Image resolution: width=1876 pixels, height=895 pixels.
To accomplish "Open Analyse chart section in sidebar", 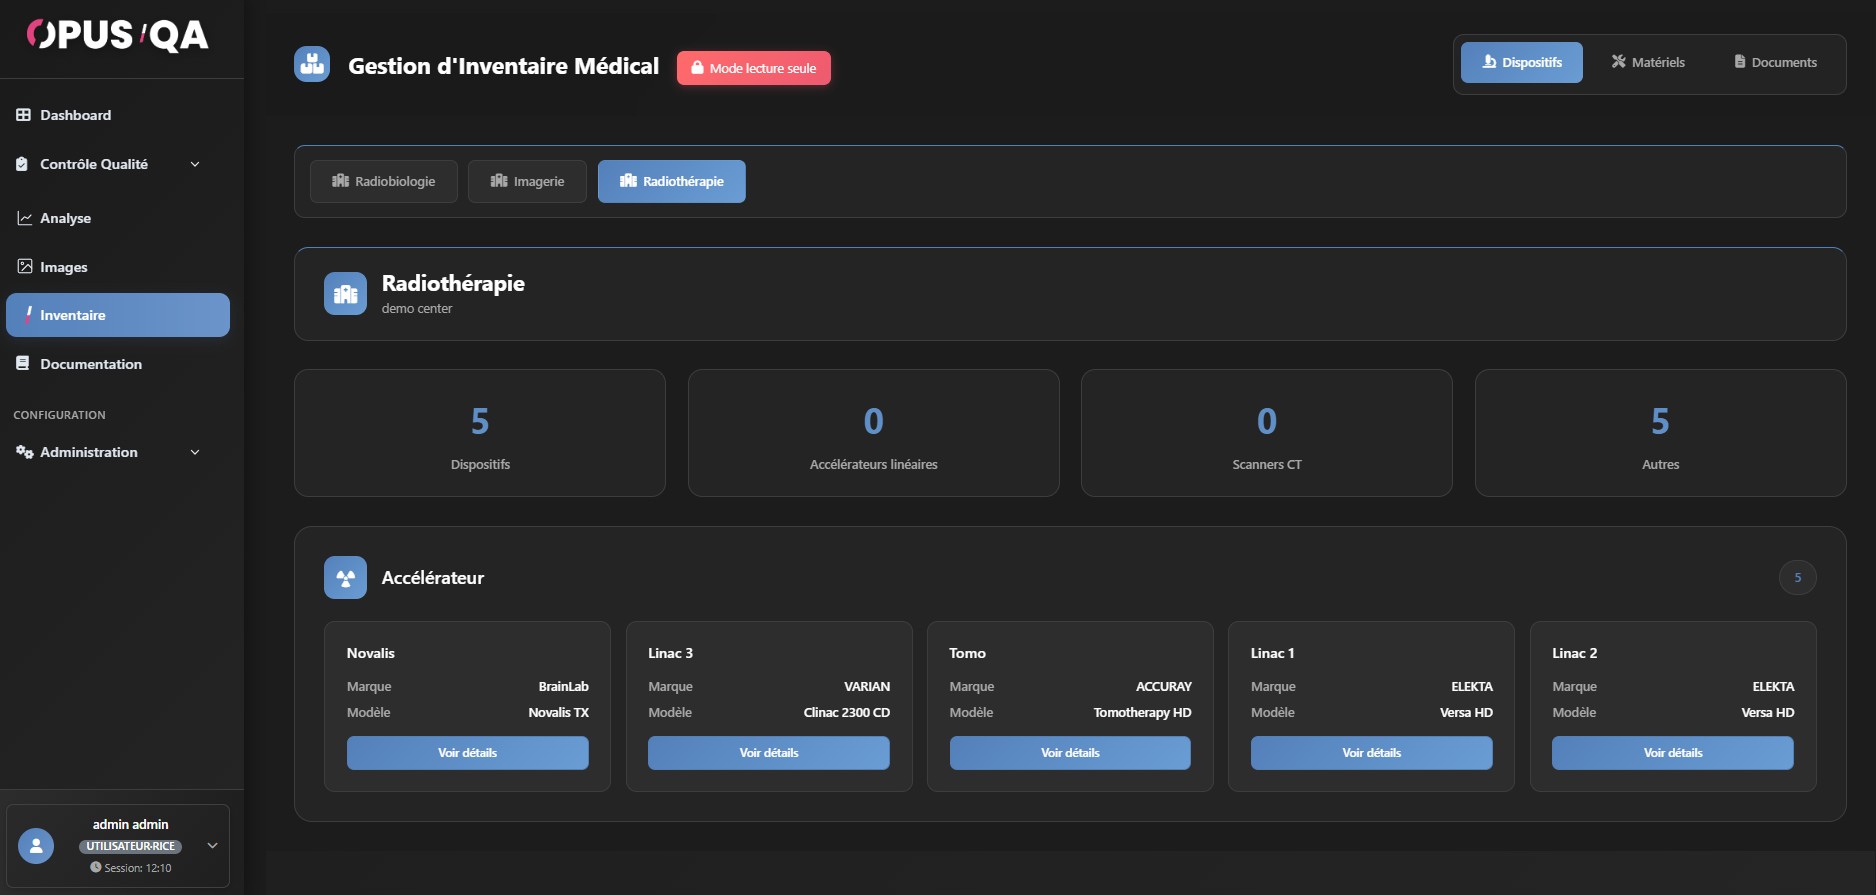I will 65,218.
